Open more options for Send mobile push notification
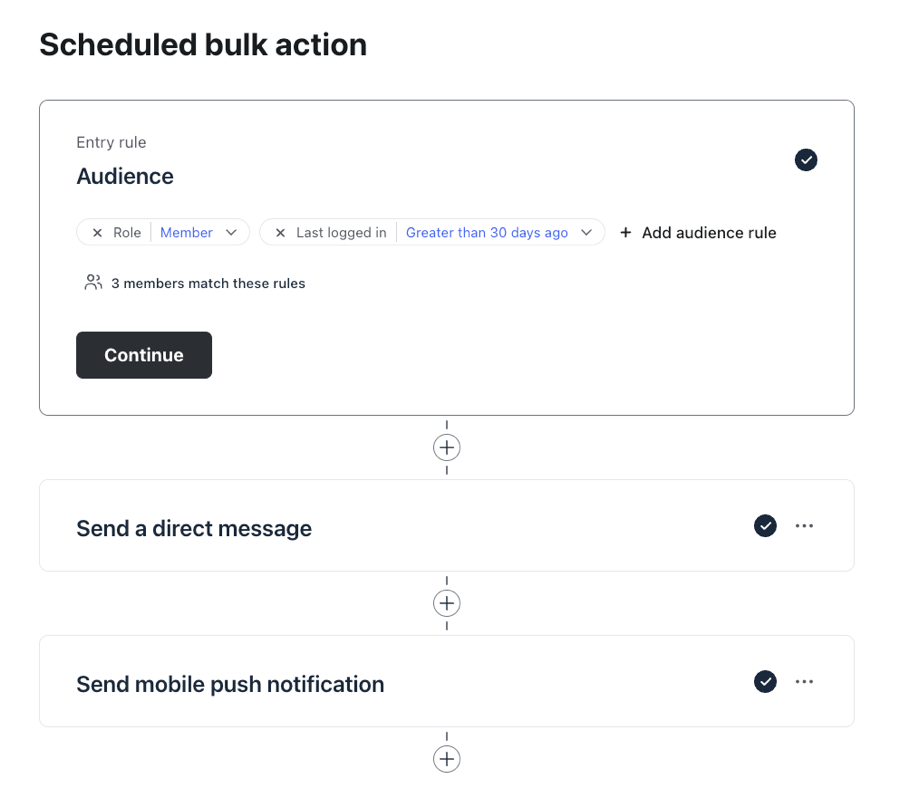The height and width of the screenshot is (798, 900). (x=804, y=682)
